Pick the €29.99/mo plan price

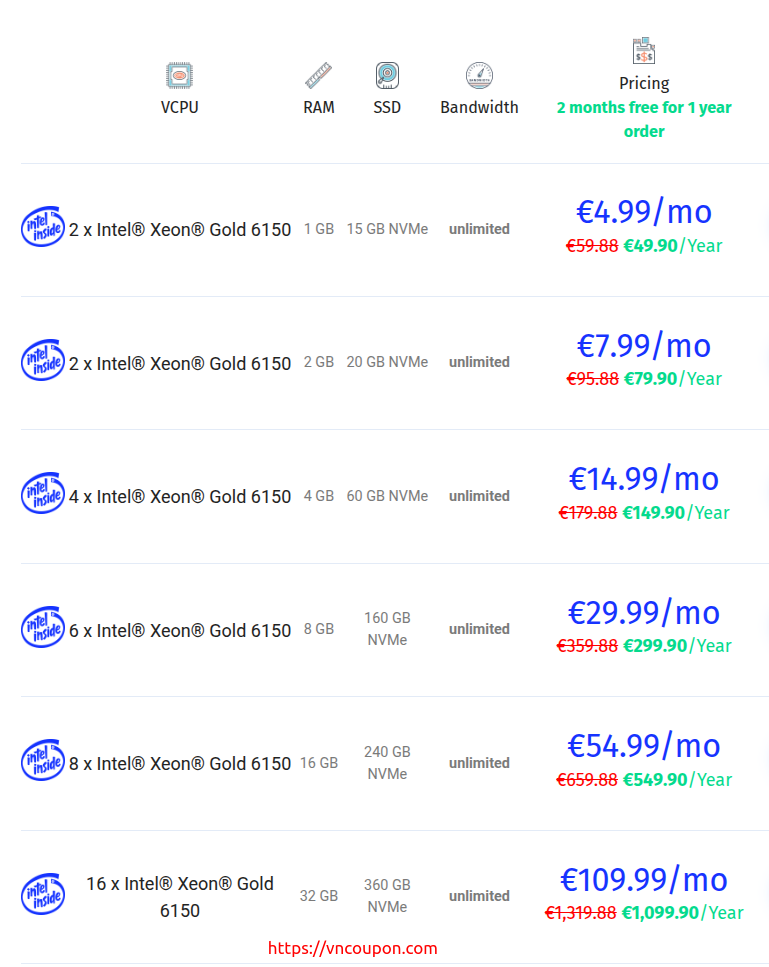coord(644,612)
